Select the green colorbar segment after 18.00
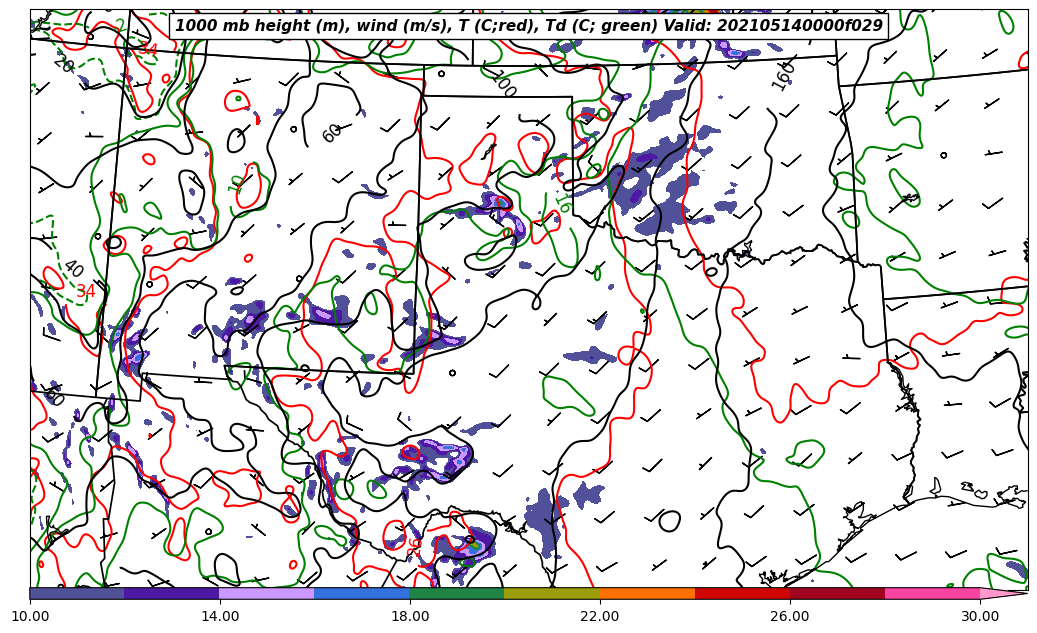Screen dimensions: 1037x633 click(456, 593)
